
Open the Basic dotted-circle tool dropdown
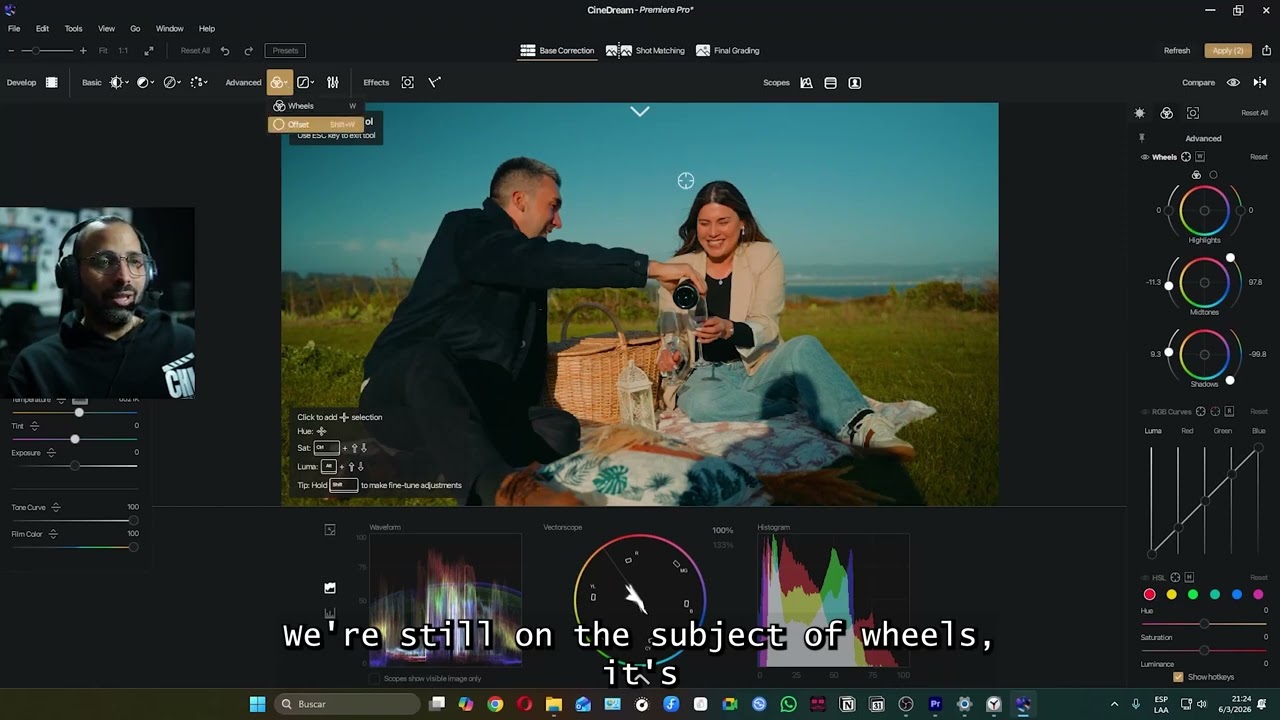click(199, 82)
